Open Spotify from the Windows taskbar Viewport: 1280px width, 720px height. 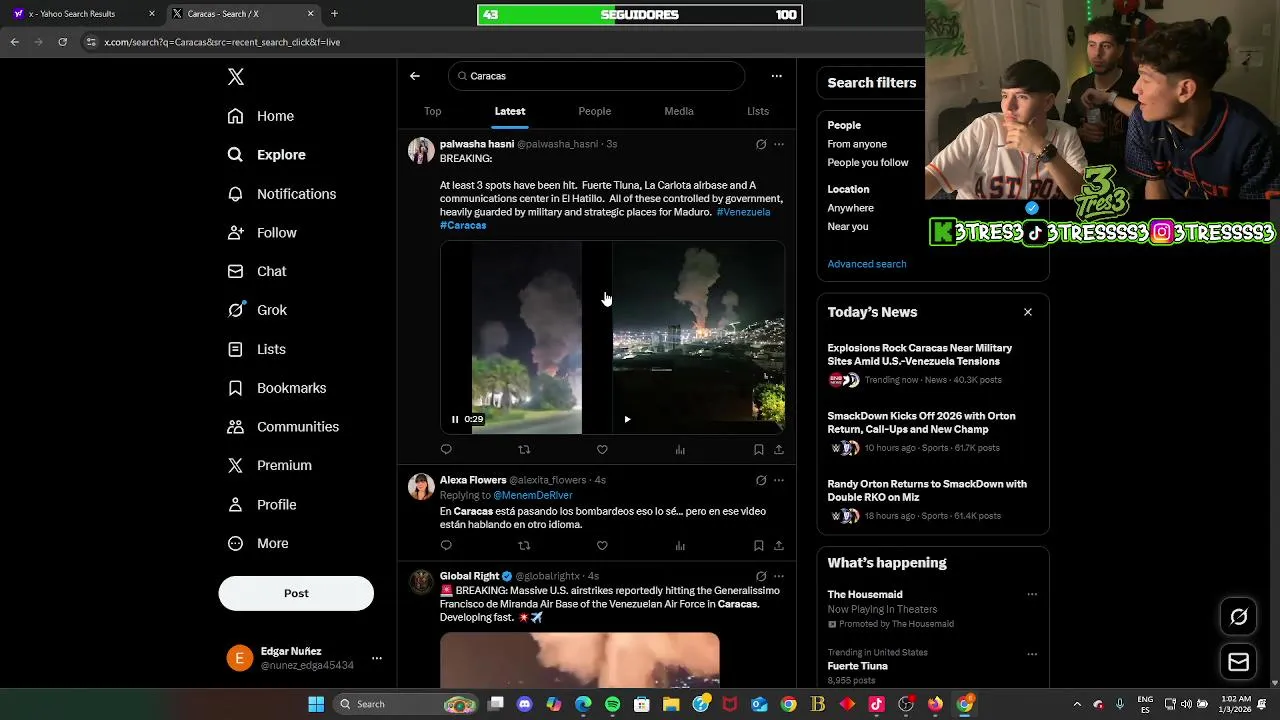click(612, 704)
